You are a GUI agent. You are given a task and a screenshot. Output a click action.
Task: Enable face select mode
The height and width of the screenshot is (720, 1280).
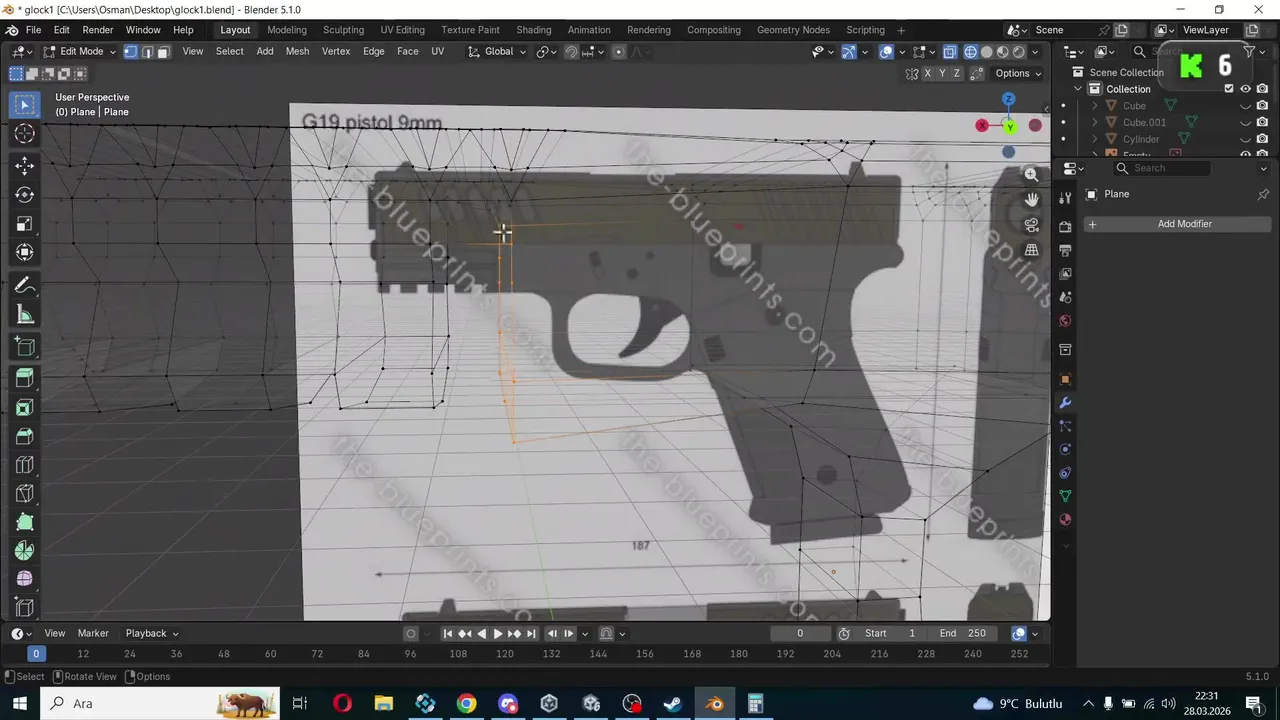pos(163,51)
